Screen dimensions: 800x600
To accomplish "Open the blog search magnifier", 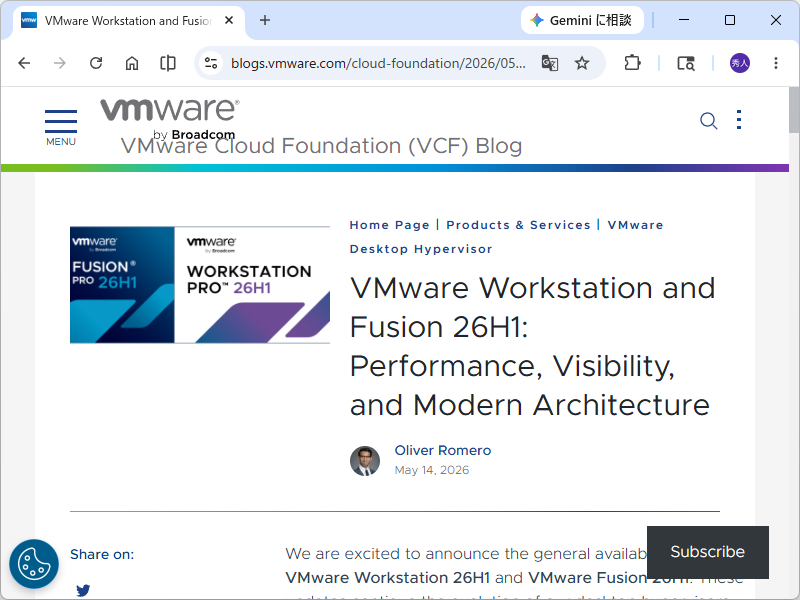I will [708, 121].
